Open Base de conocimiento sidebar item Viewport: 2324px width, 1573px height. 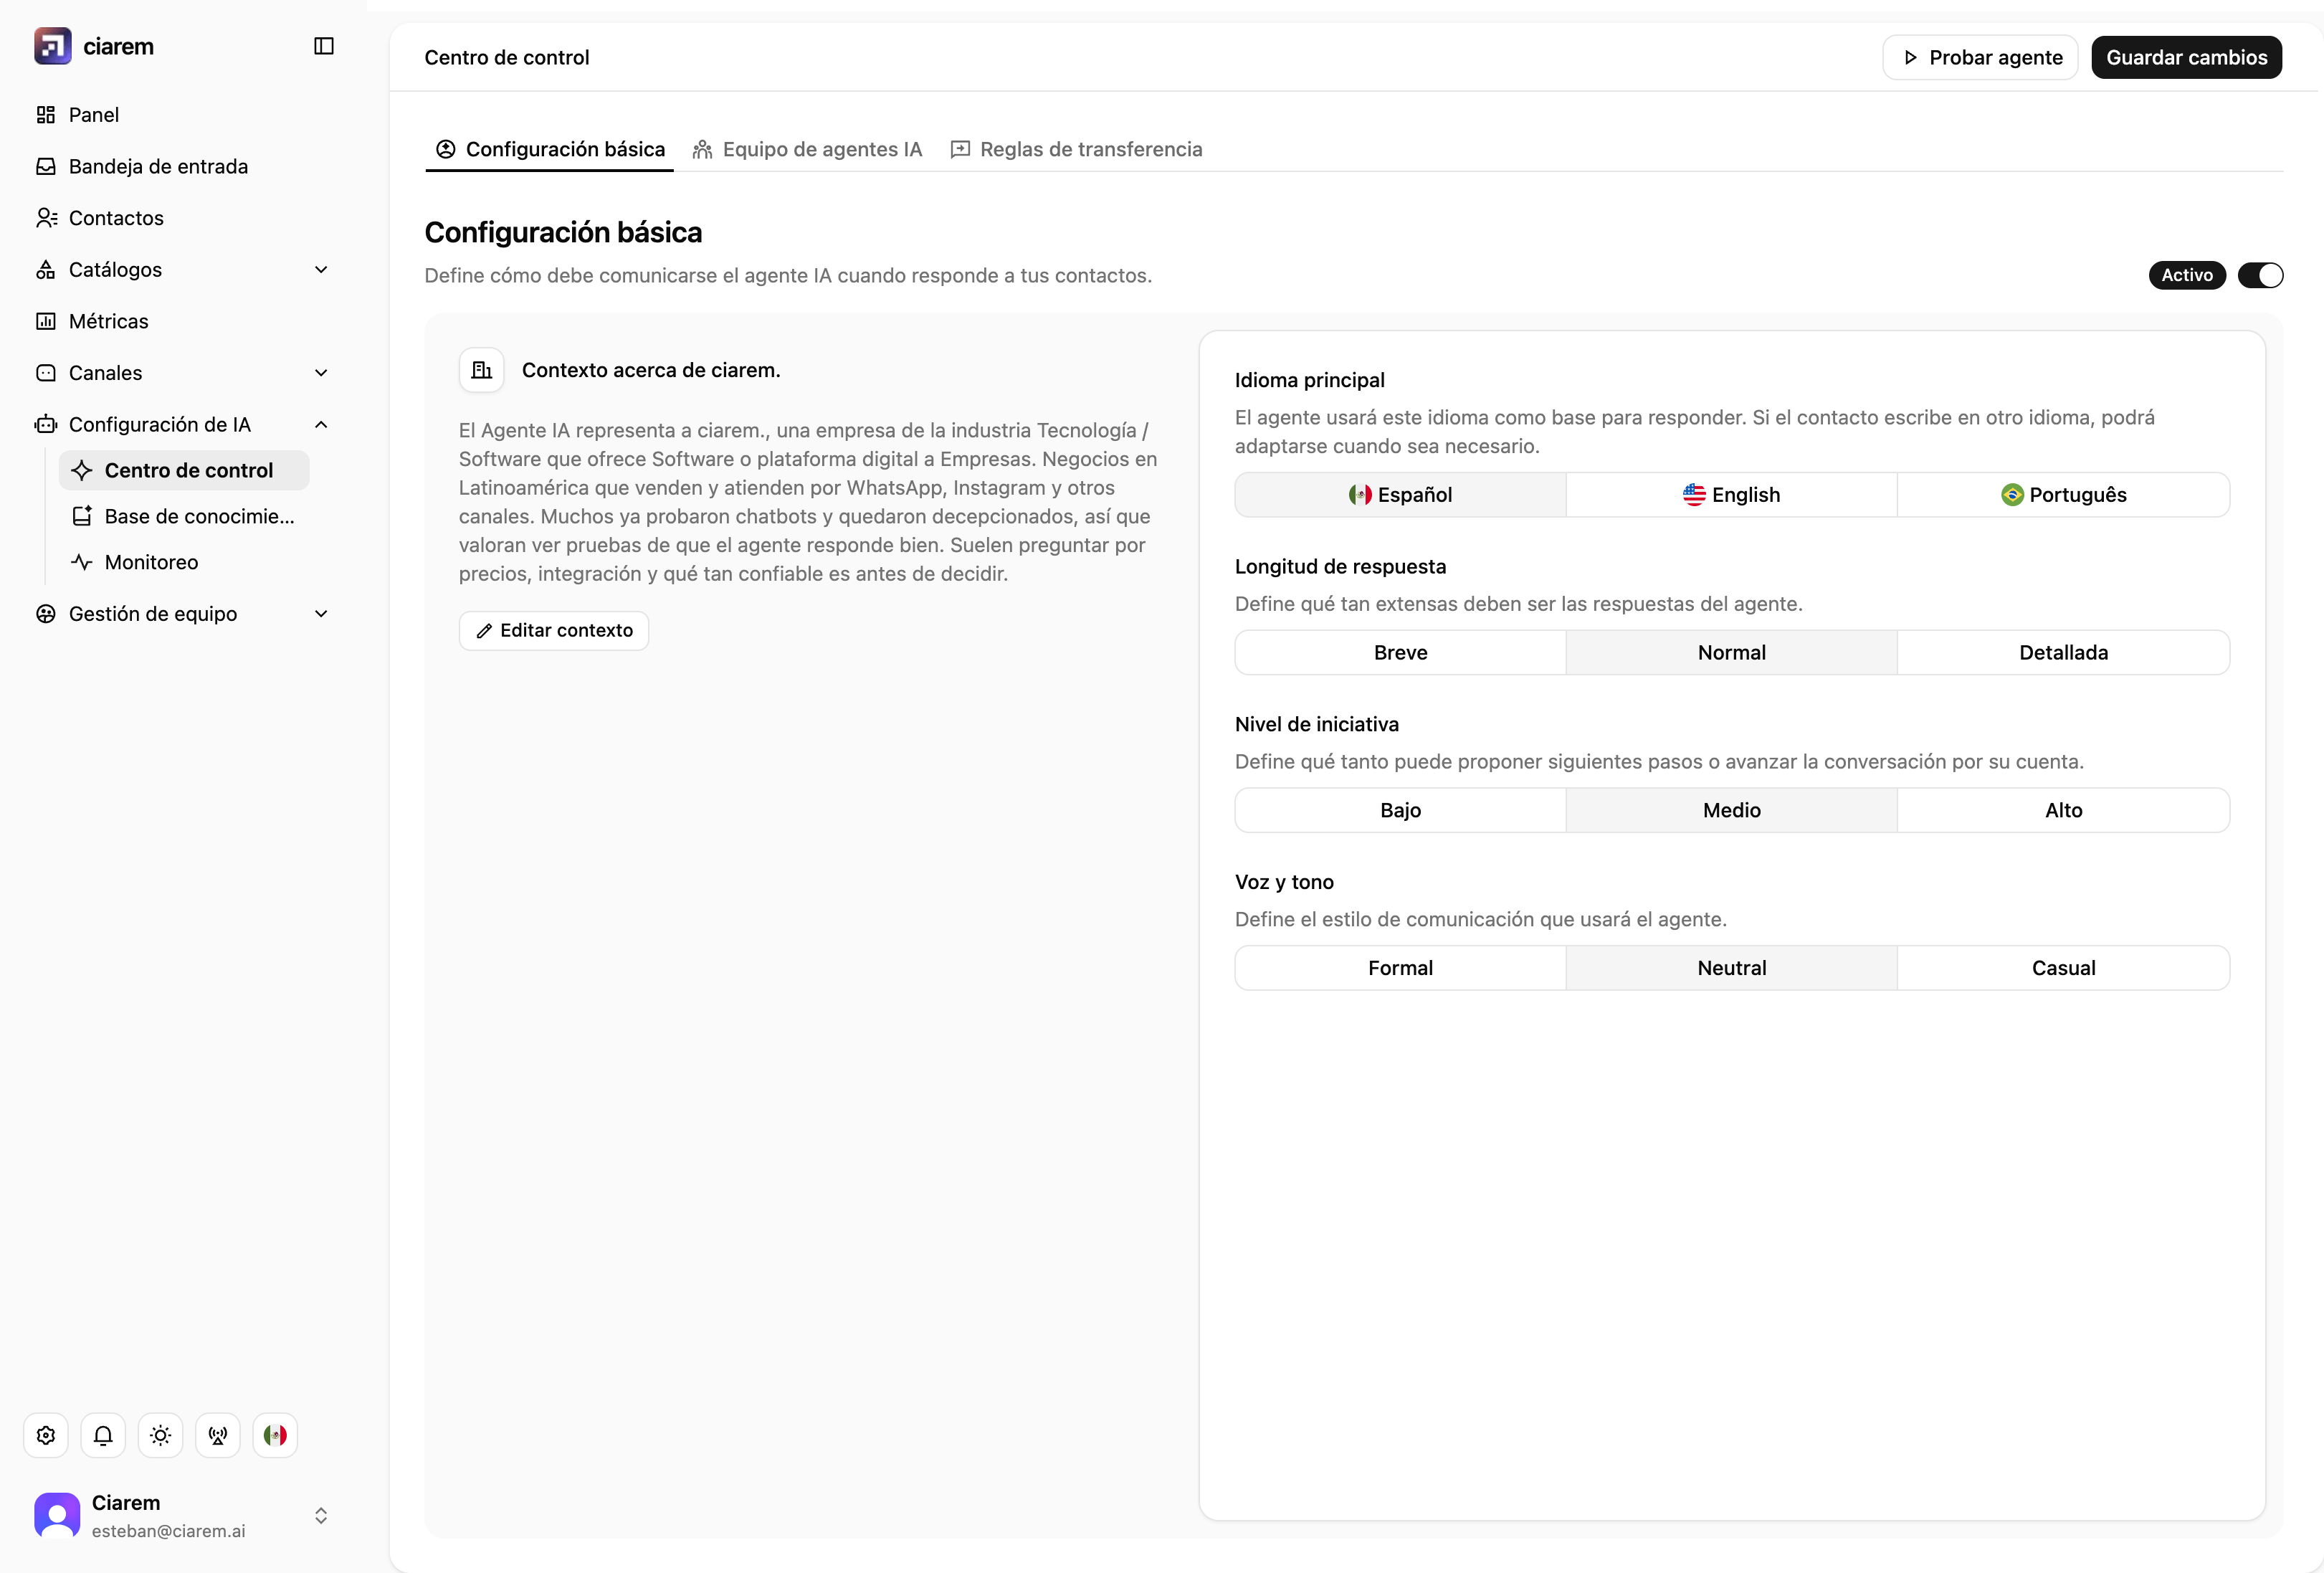[x=184, y=516]
